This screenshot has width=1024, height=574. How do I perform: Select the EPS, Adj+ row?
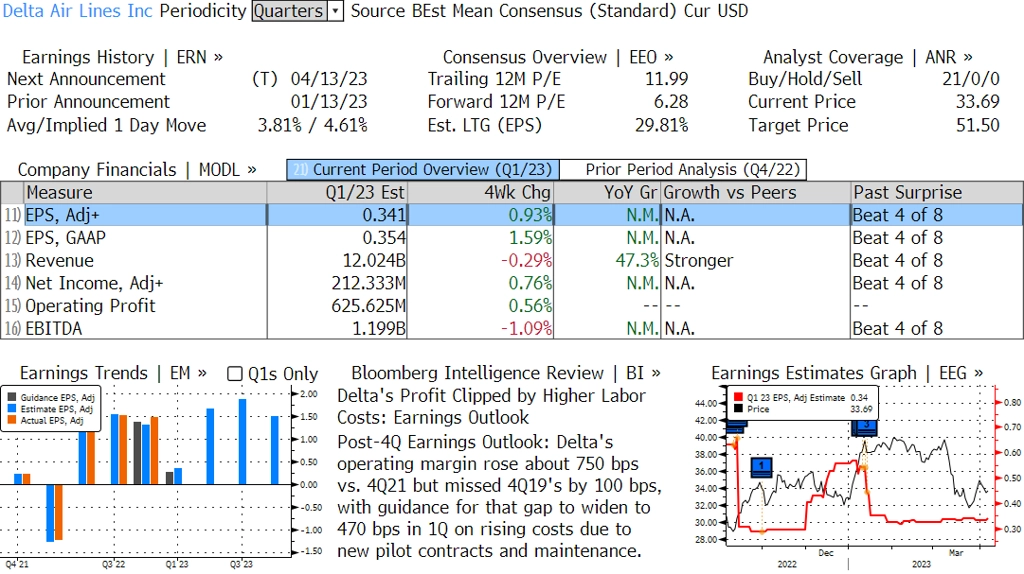[512, 215]
